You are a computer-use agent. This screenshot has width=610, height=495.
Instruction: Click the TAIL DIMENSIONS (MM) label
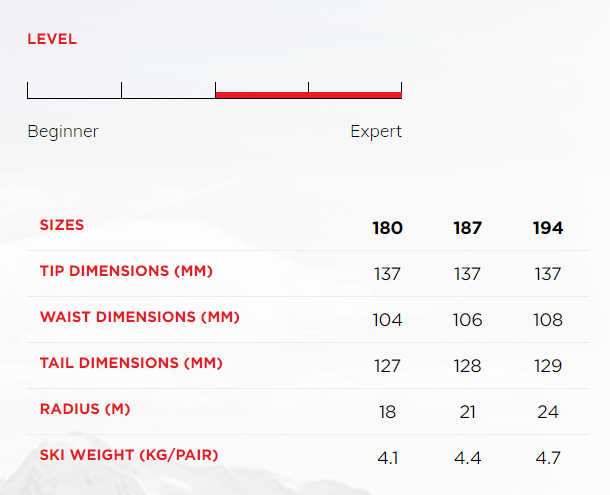[131, 363]
